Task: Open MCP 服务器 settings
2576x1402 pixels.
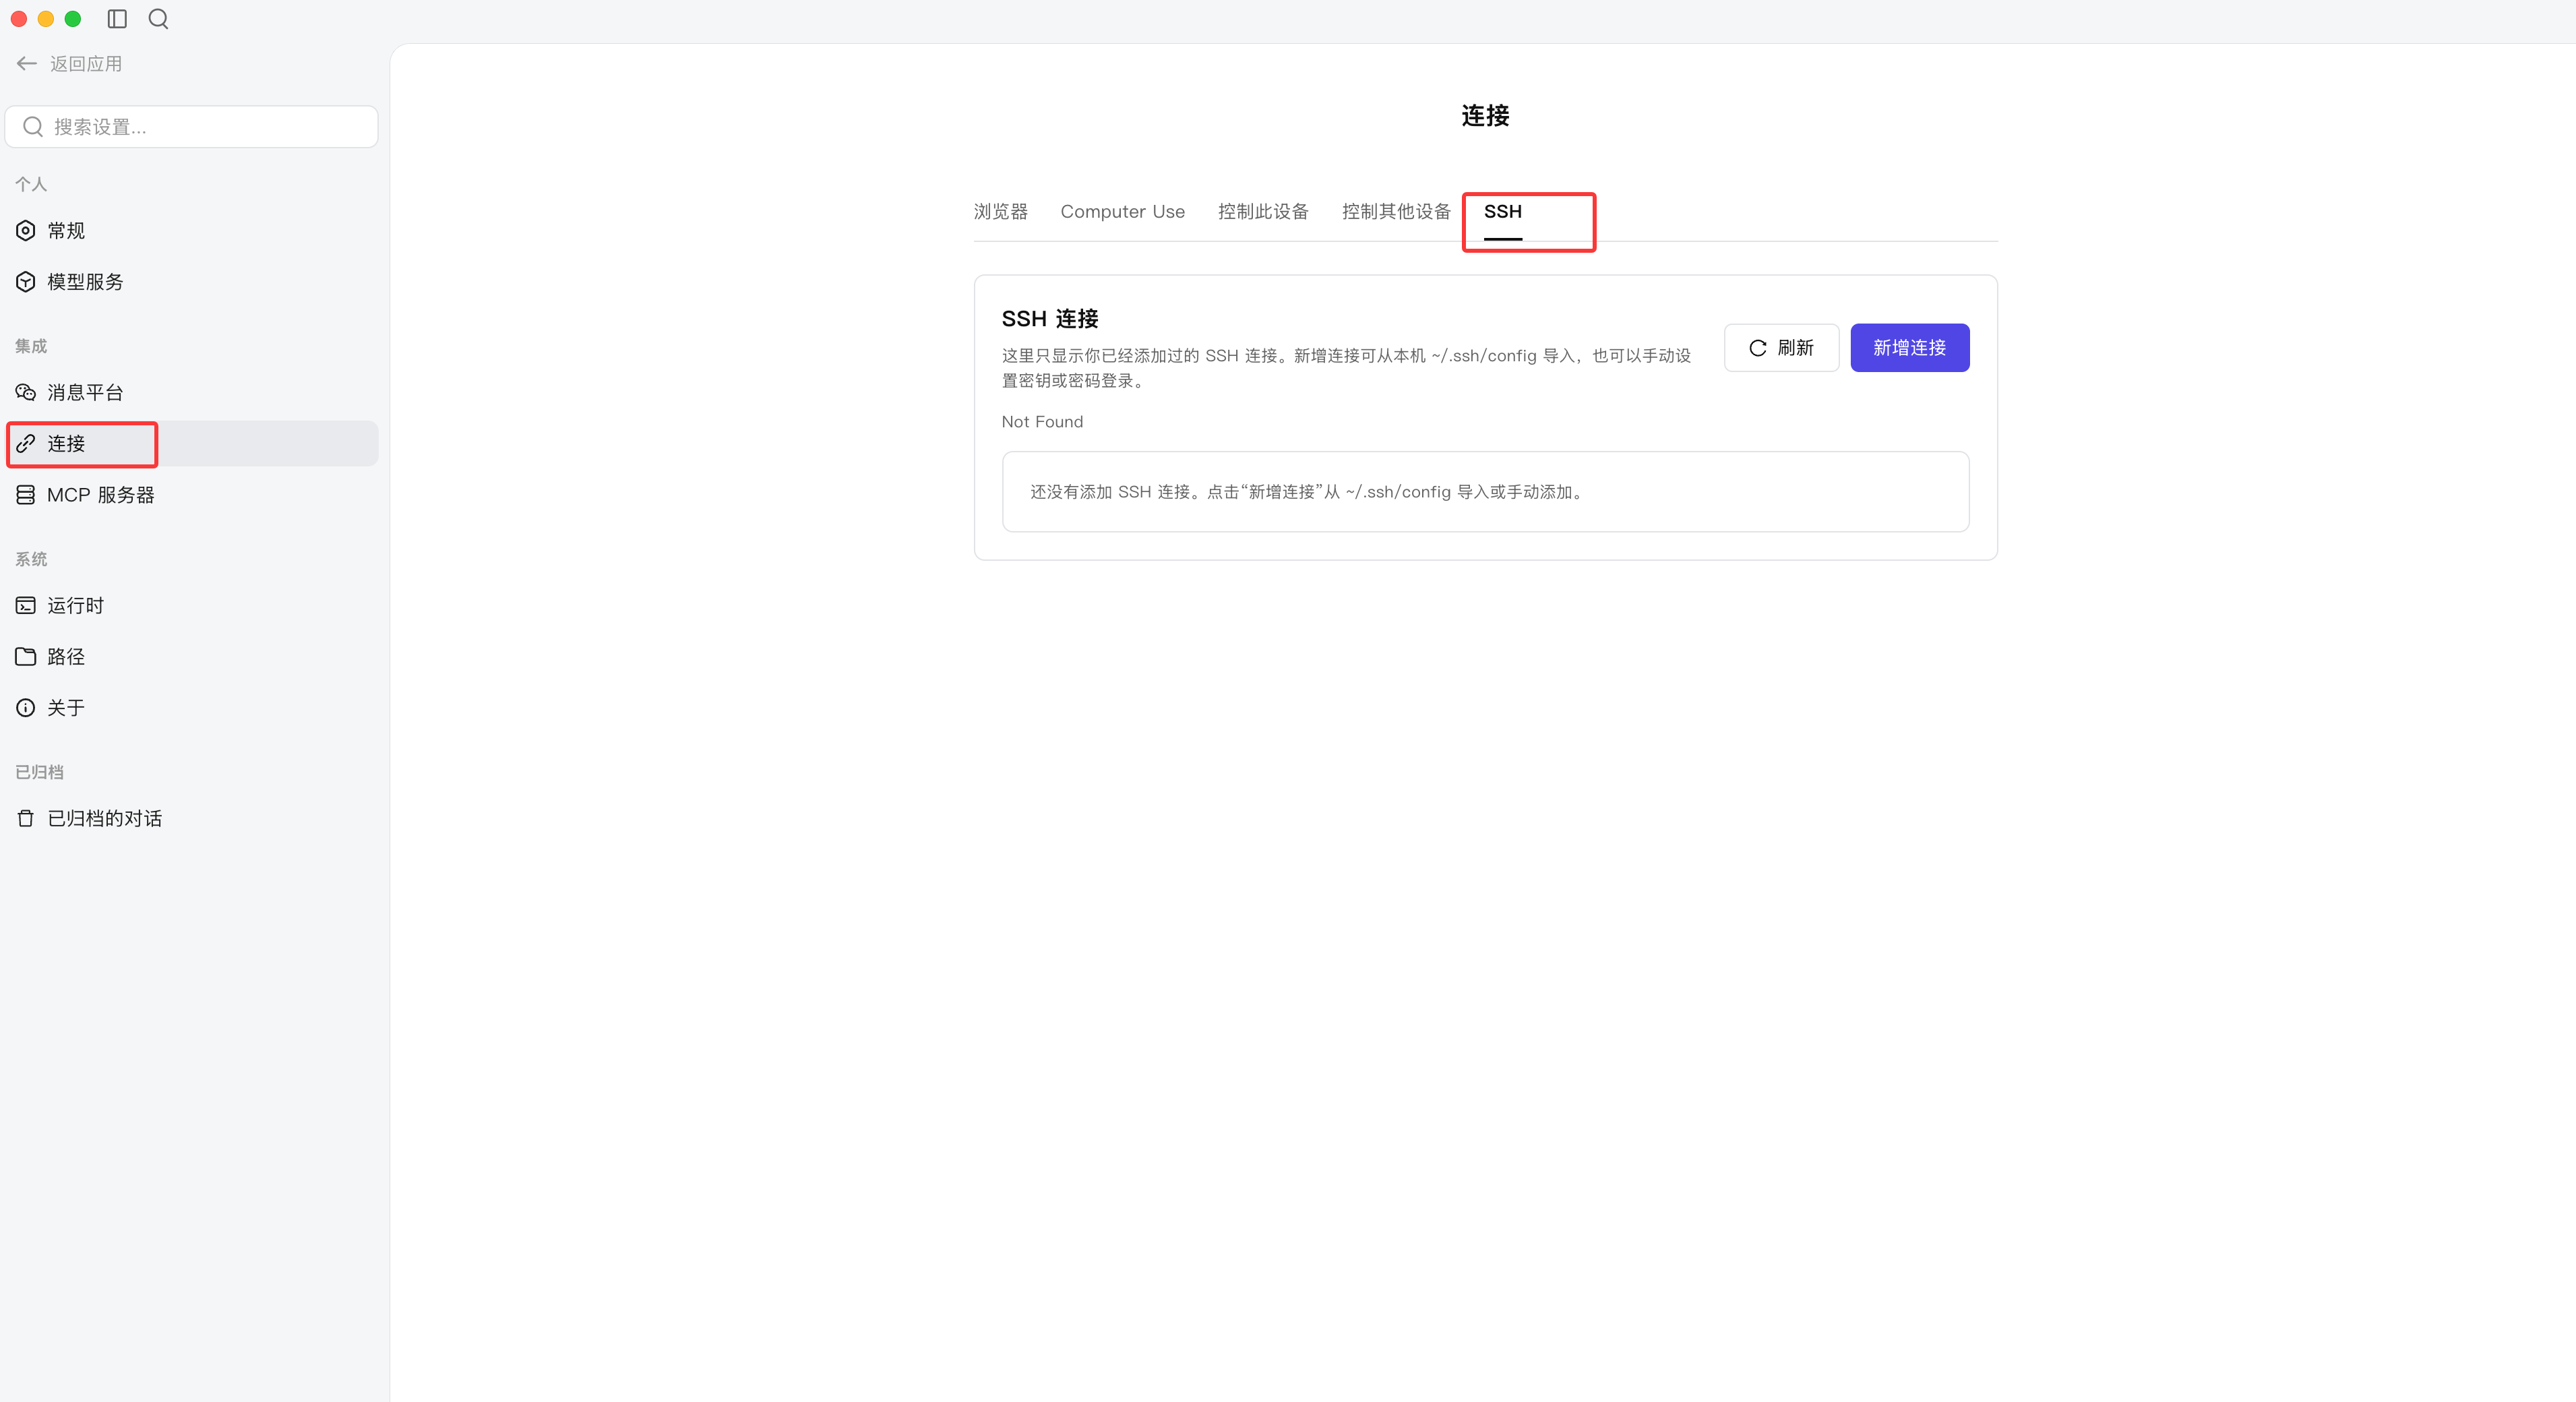Action: pos(192,495)
